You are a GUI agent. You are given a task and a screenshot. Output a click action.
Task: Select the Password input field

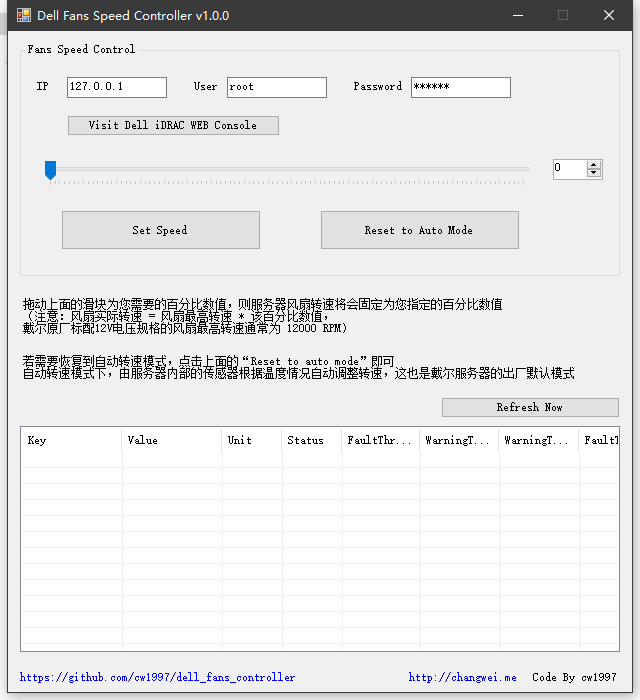[x=461, y=87]
